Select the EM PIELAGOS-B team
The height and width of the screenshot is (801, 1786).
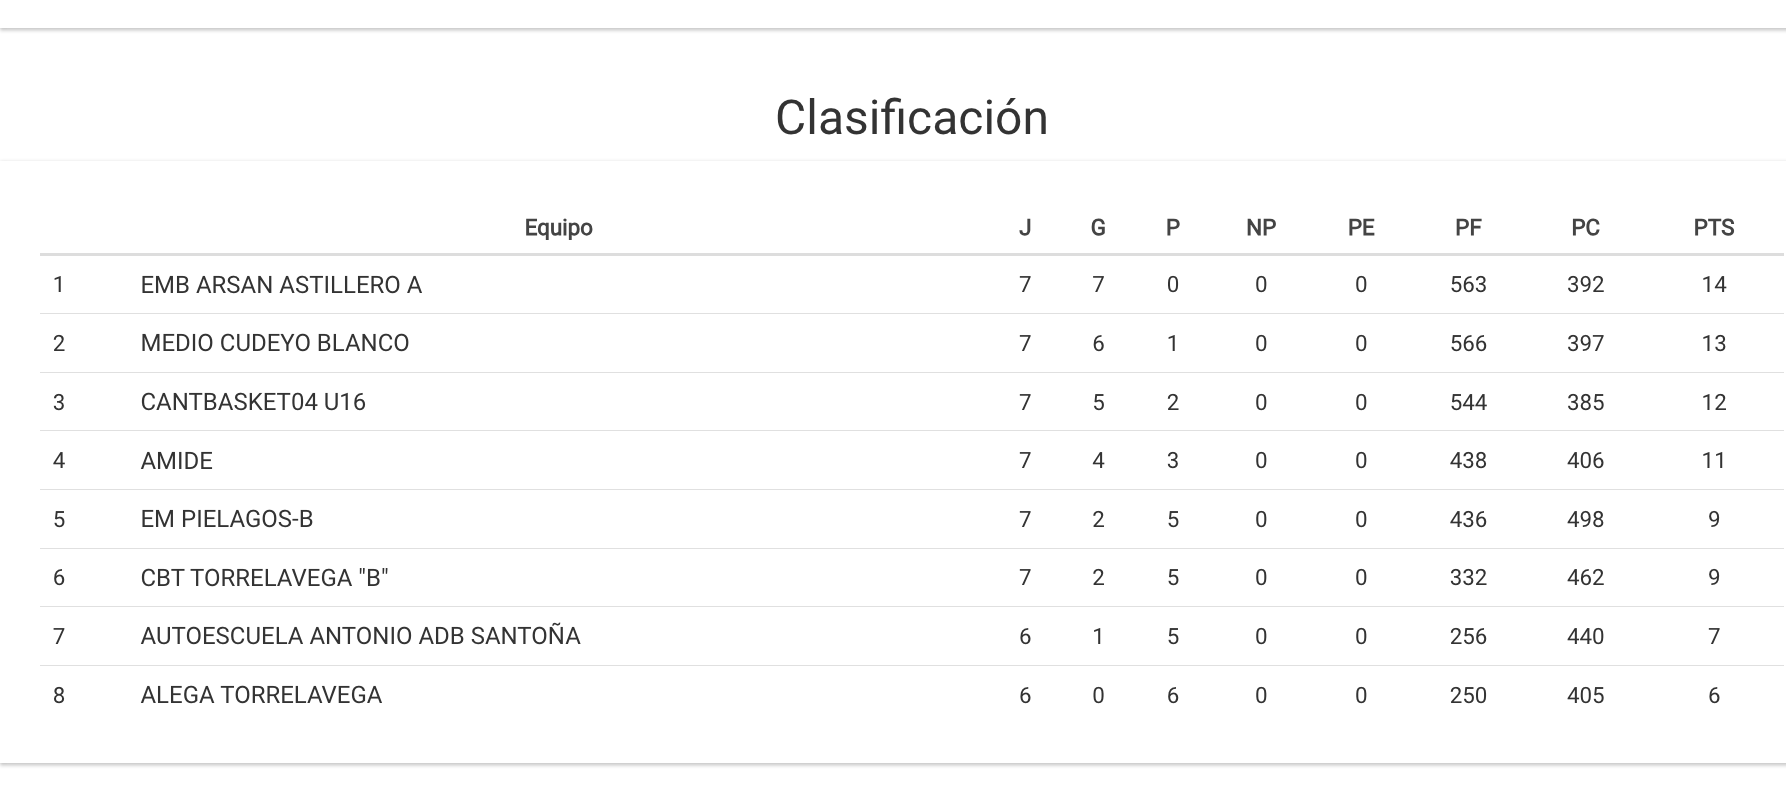(227, 519)
